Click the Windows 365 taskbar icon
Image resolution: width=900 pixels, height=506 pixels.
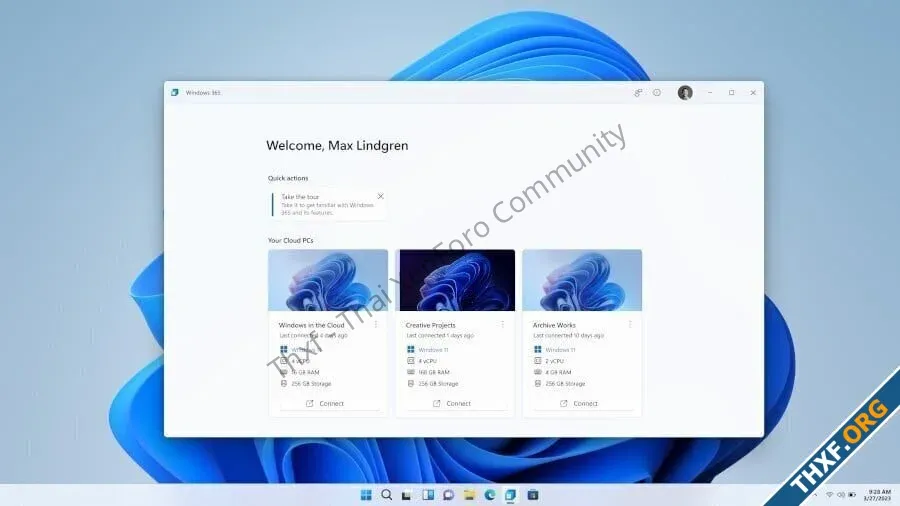[510, 495]
